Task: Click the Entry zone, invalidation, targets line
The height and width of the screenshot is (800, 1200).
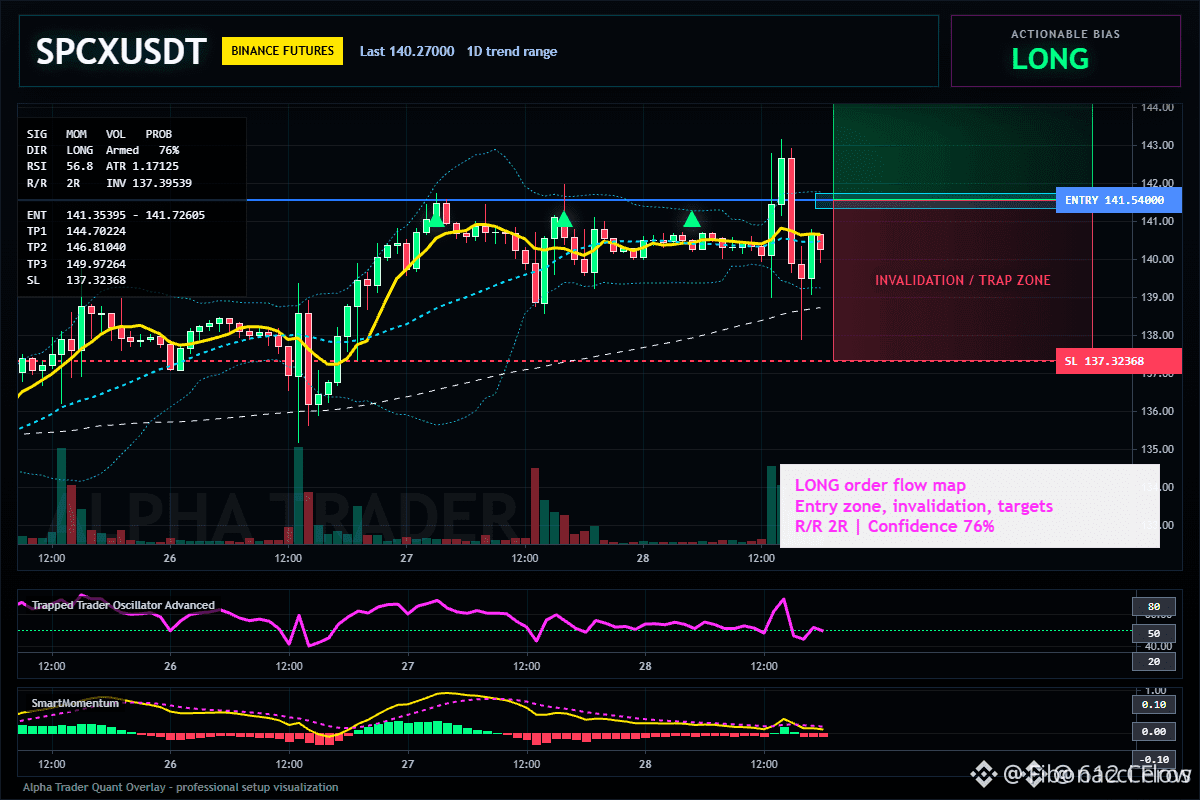Action: point(923,506)
